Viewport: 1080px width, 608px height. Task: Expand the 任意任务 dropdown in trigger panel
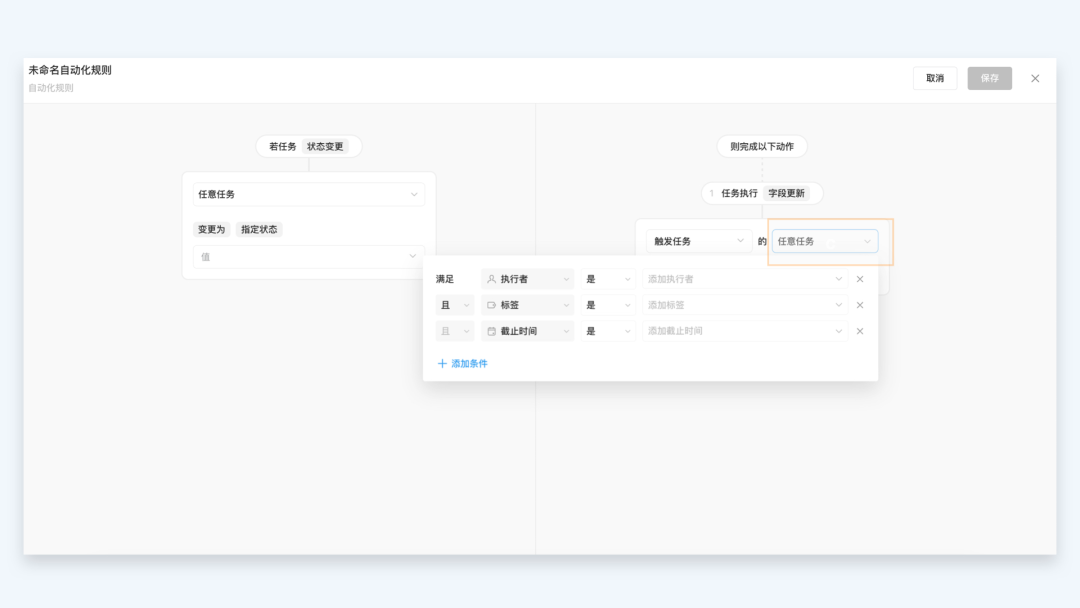tap(308, 195)
